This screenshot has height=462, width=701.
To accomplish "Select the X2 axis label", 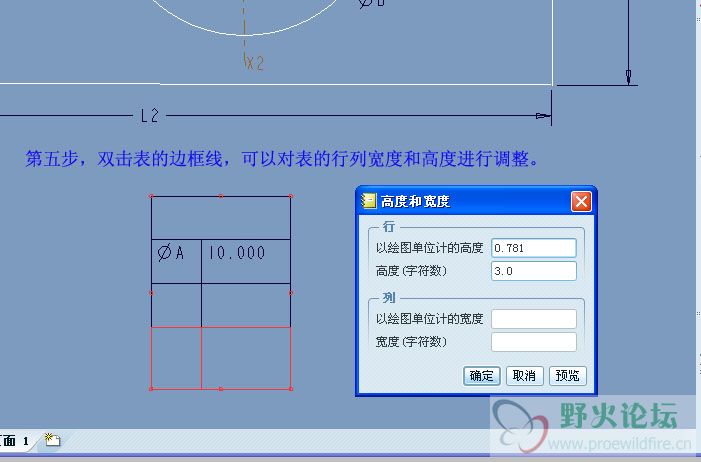I will pos(255,63).
